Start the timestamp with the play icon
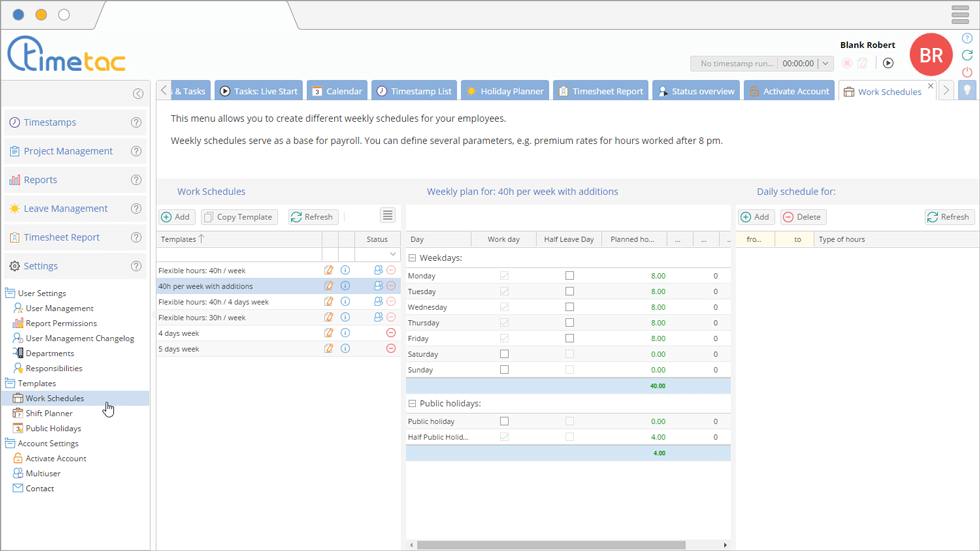The width and height of the screenshot is (980, 551). [x=888, y=63]
